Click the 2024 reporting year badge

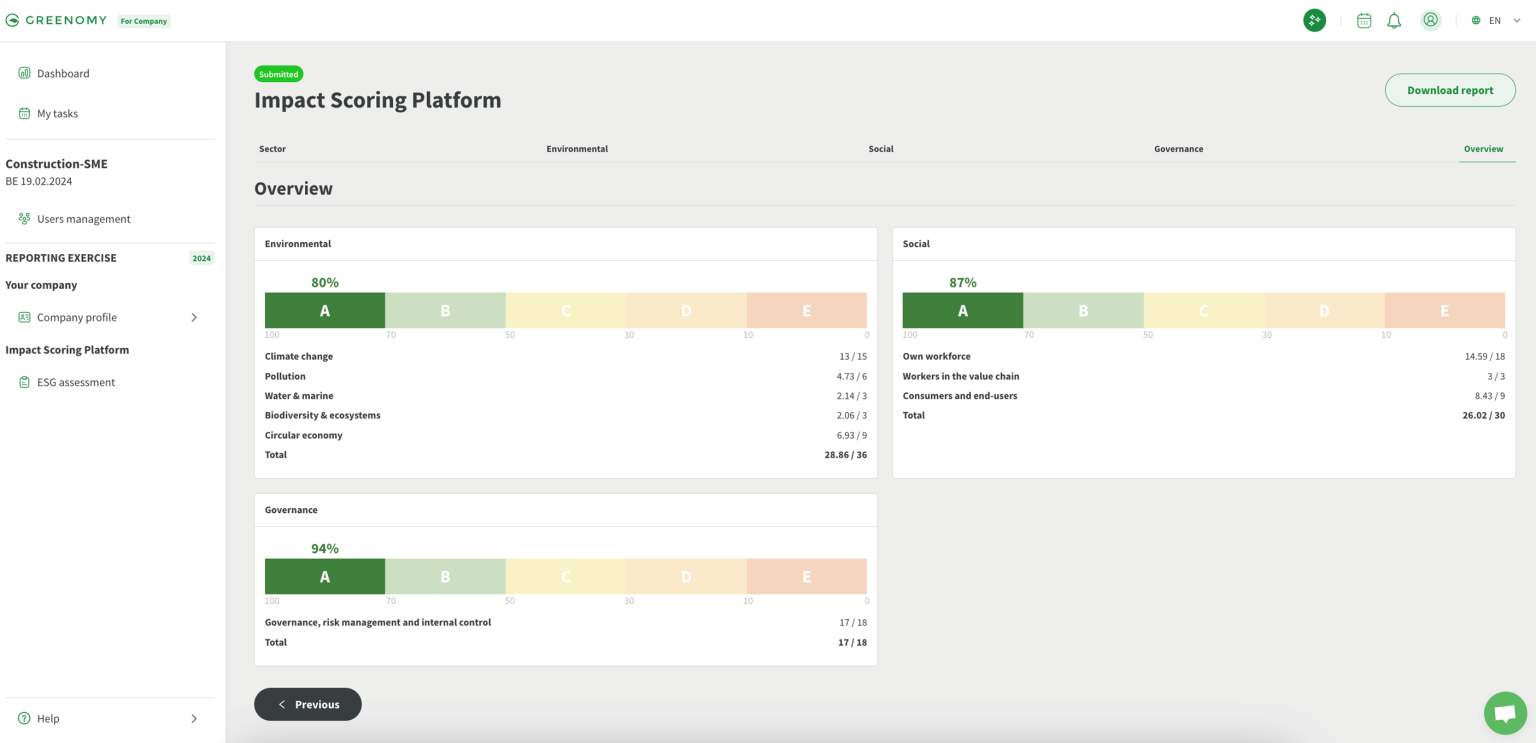202,258
